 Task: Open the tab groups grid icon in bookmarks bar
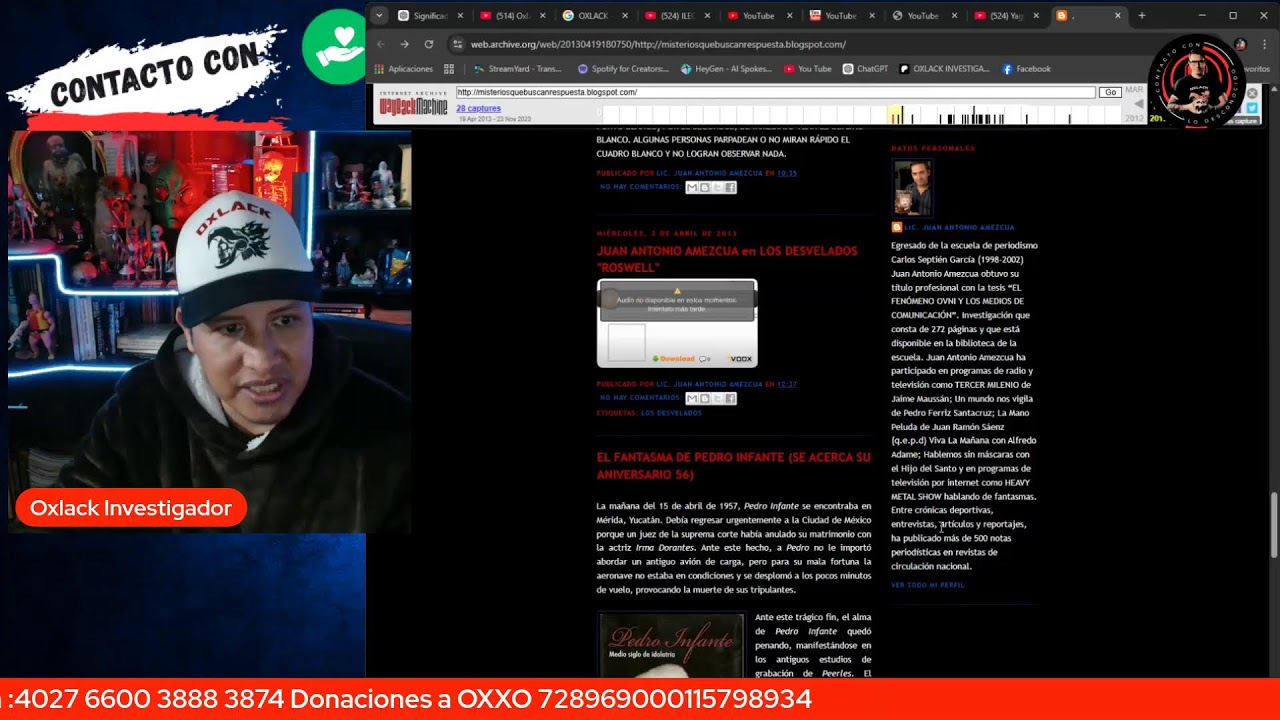(x=449, y=69)
